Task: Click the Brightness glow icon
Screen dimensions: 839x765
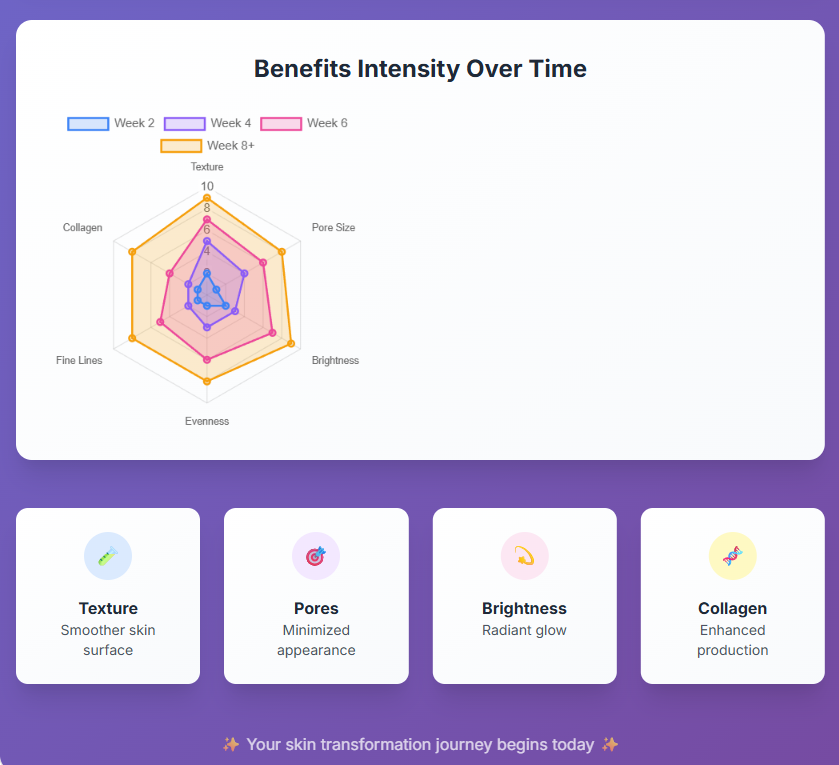Action: pos(525,556)
